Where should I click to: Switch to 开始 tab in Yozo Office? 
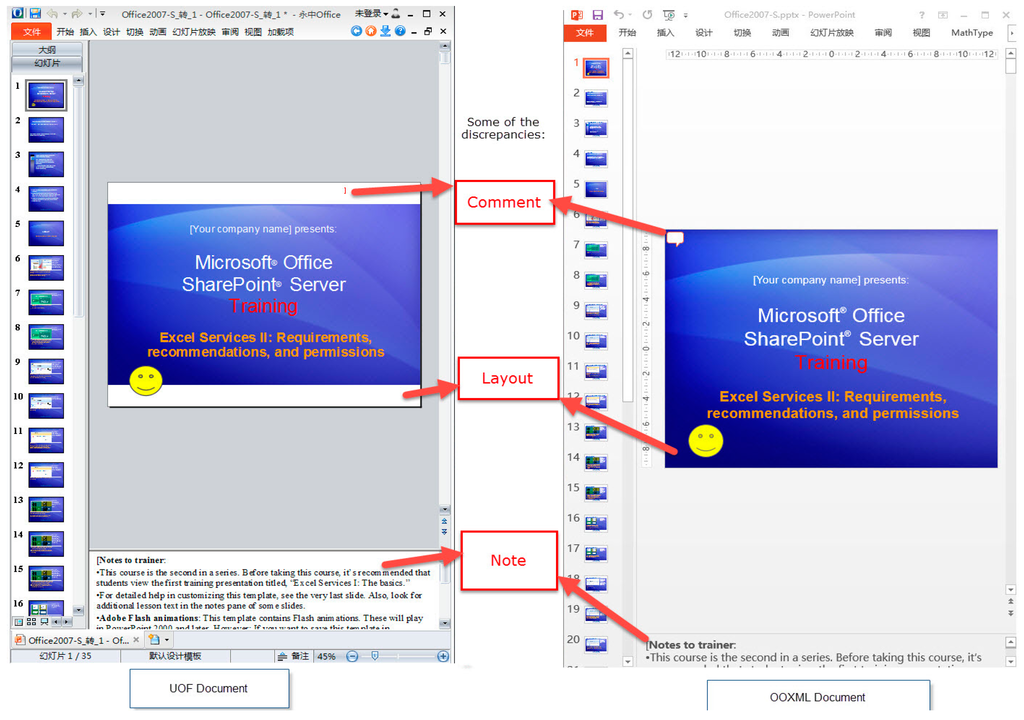point(65,31)
